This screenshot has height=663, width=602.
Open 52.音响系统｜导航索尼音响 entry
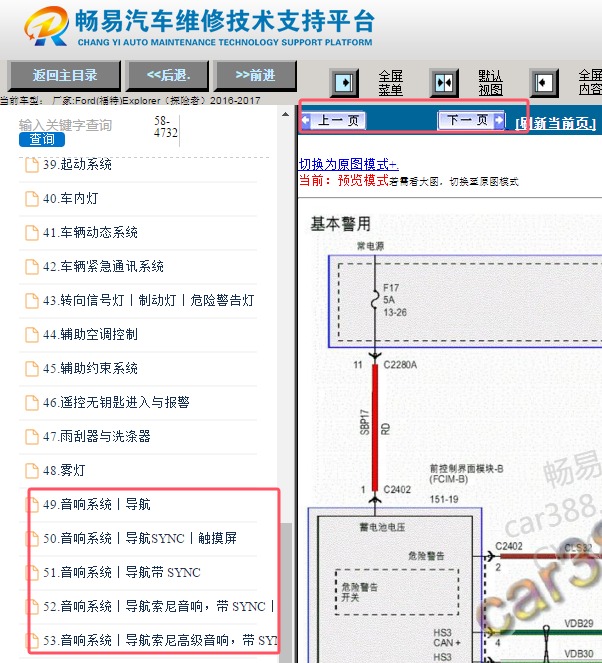[159, 607]
